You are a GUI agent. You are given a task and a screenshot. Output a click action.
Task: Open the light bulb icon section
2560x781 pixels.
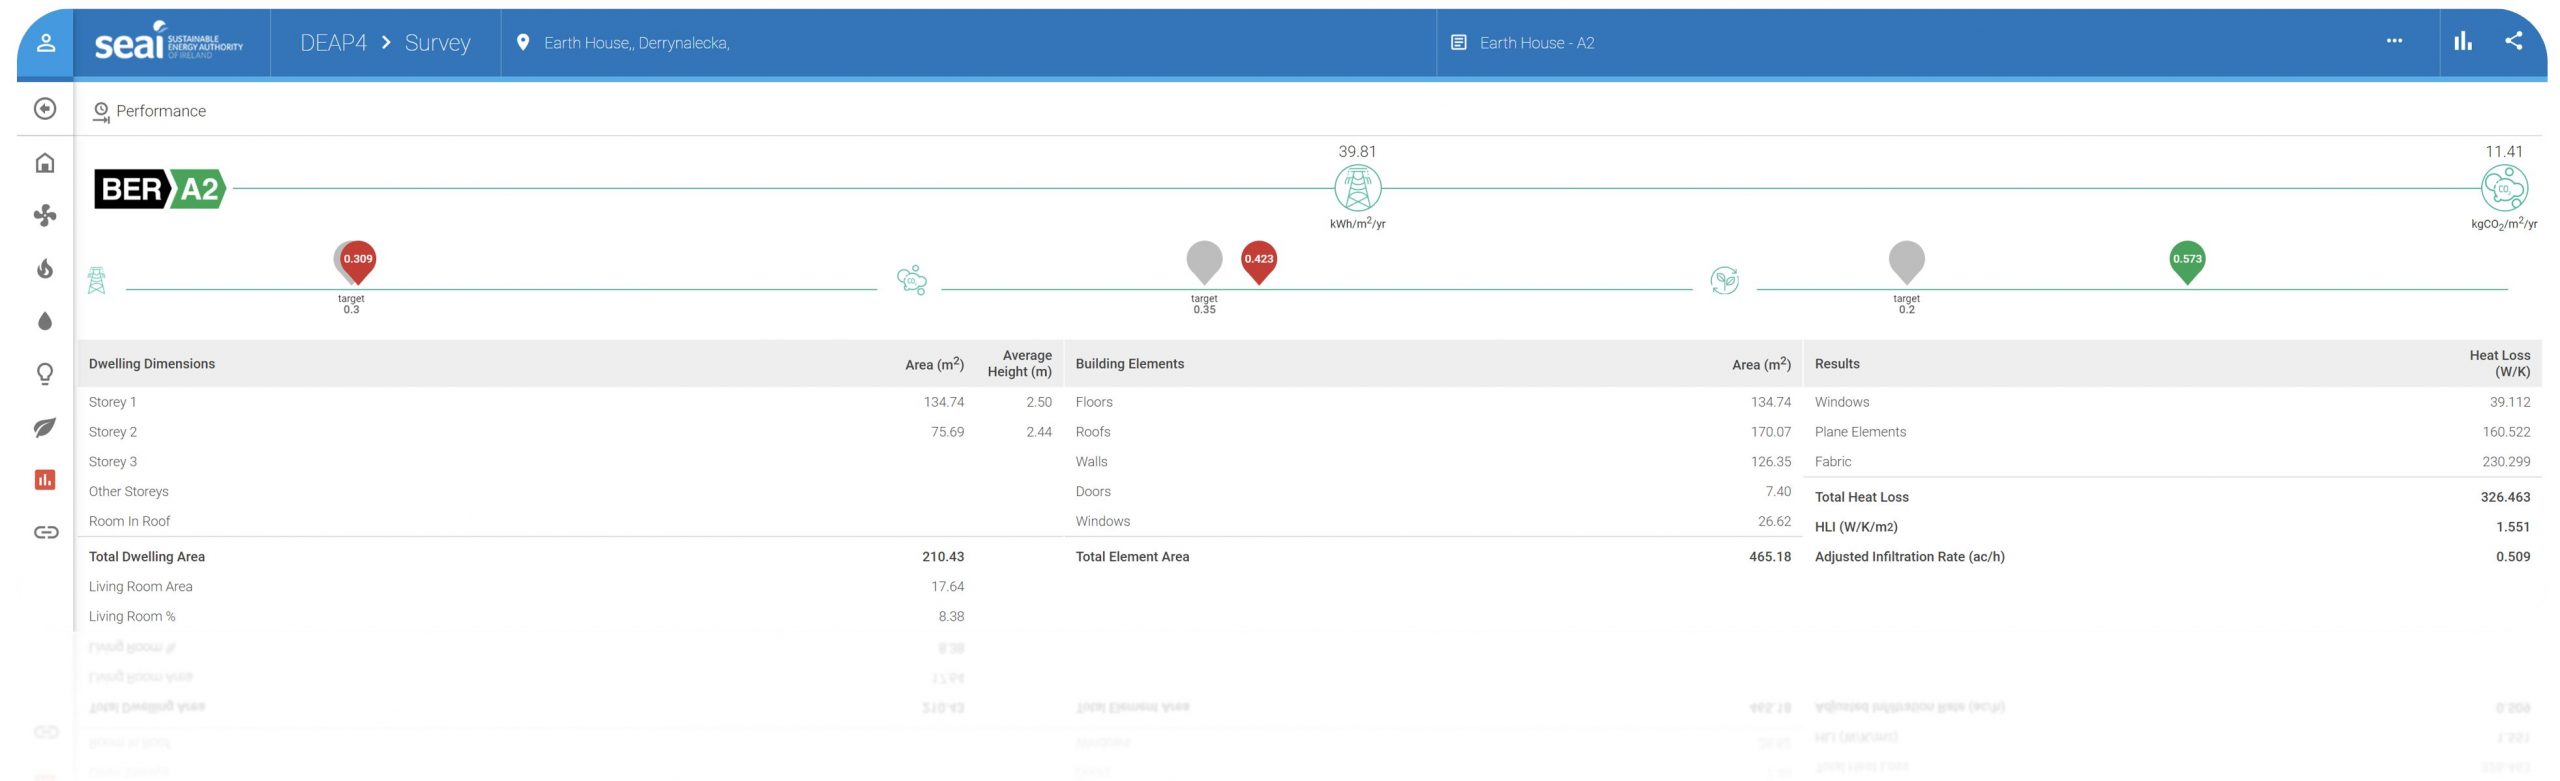tap(45, 374)
